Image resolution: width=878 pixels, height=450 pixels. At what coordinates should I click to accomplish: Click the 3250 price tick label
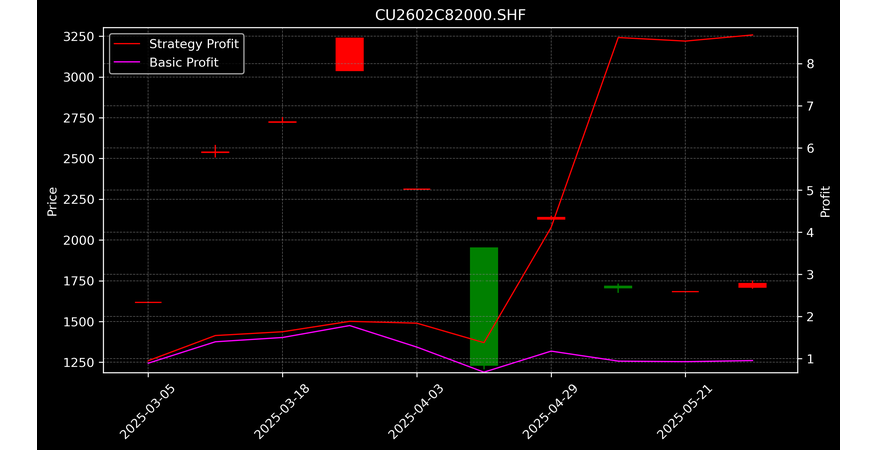[79, 37]
